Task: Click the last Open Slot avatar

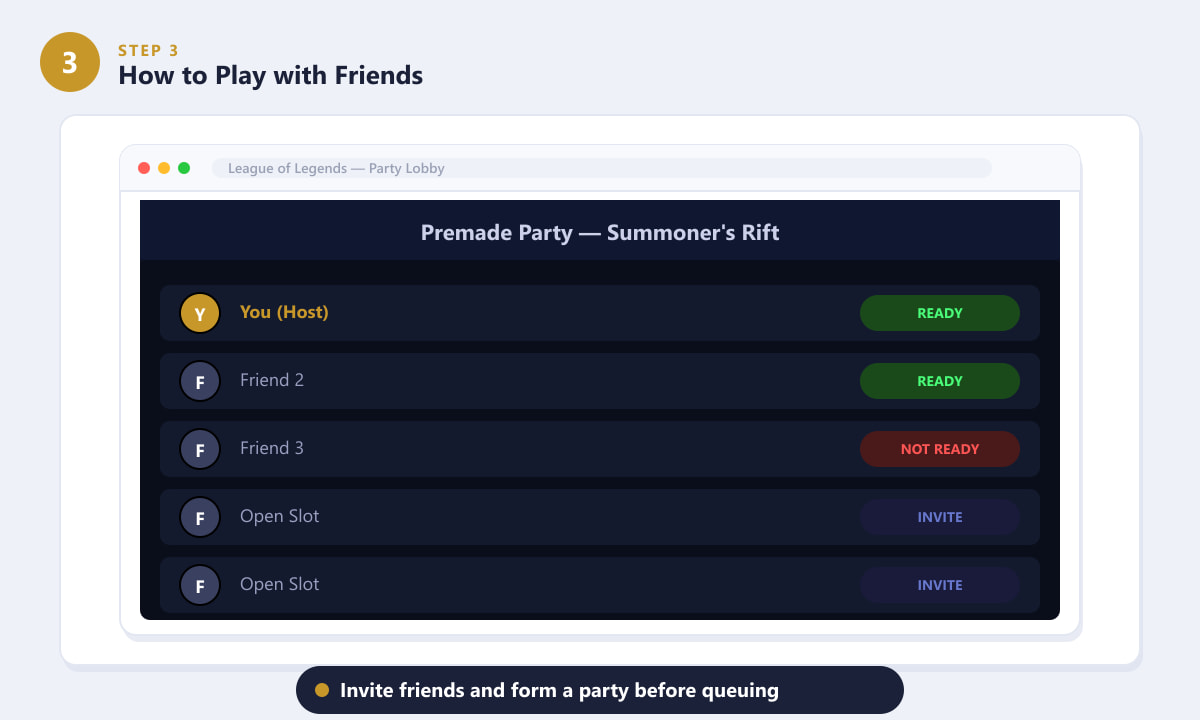Action: 200,585
